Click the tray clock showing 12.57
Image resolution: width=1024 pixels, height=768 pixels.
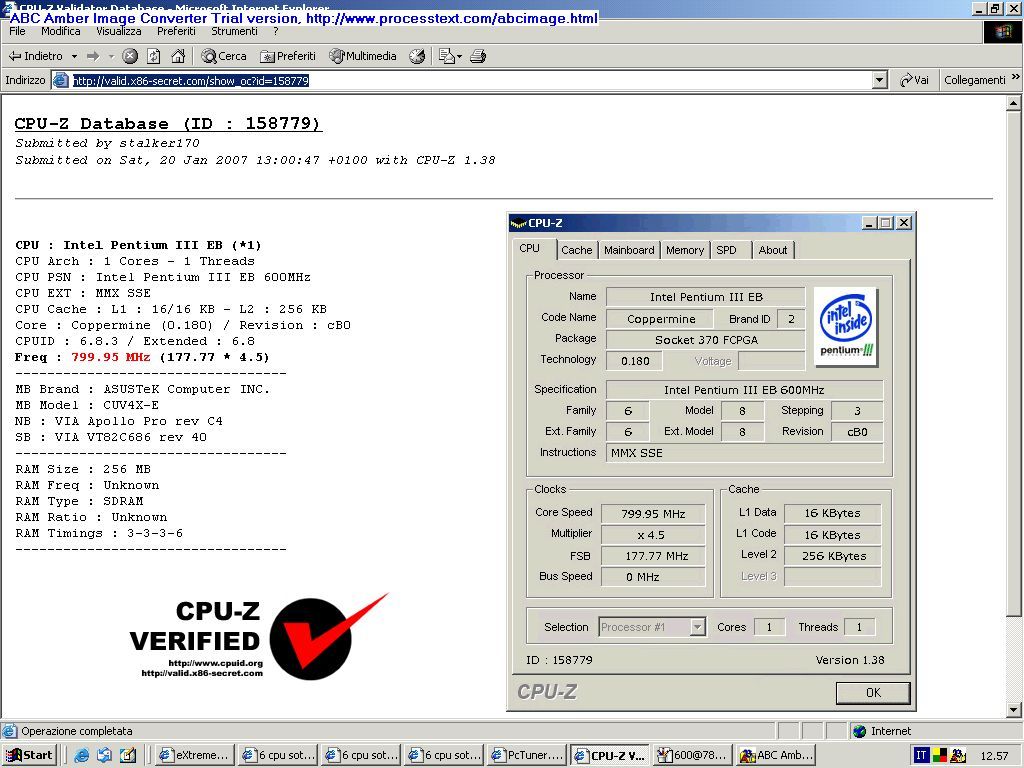994,756
